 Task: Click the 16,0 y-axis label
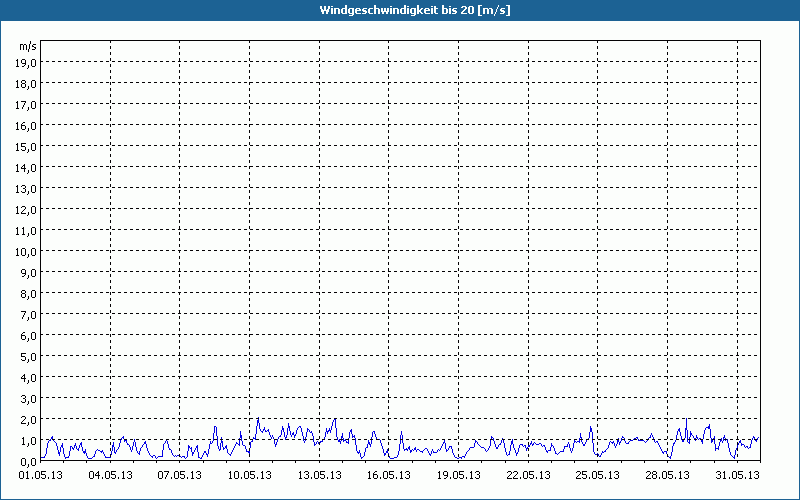tap(26, 126)
